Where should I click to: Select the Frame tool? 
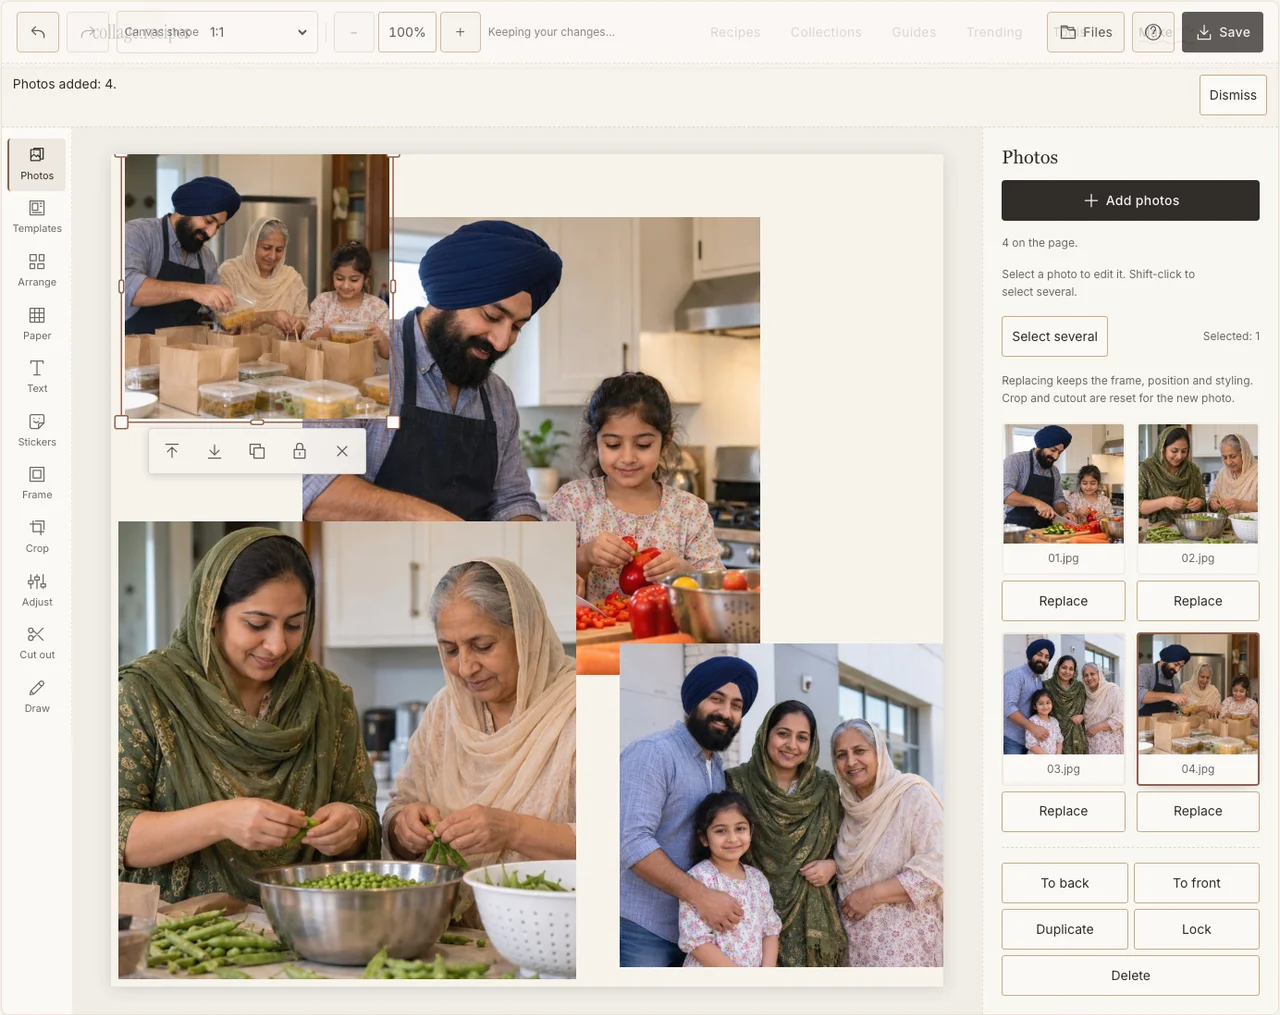[x=37, y=484]
